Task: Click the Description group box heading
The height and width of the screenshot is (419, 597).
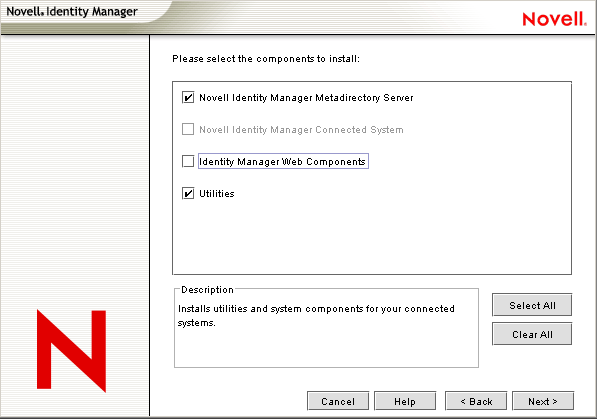Action: pos(207,289)
